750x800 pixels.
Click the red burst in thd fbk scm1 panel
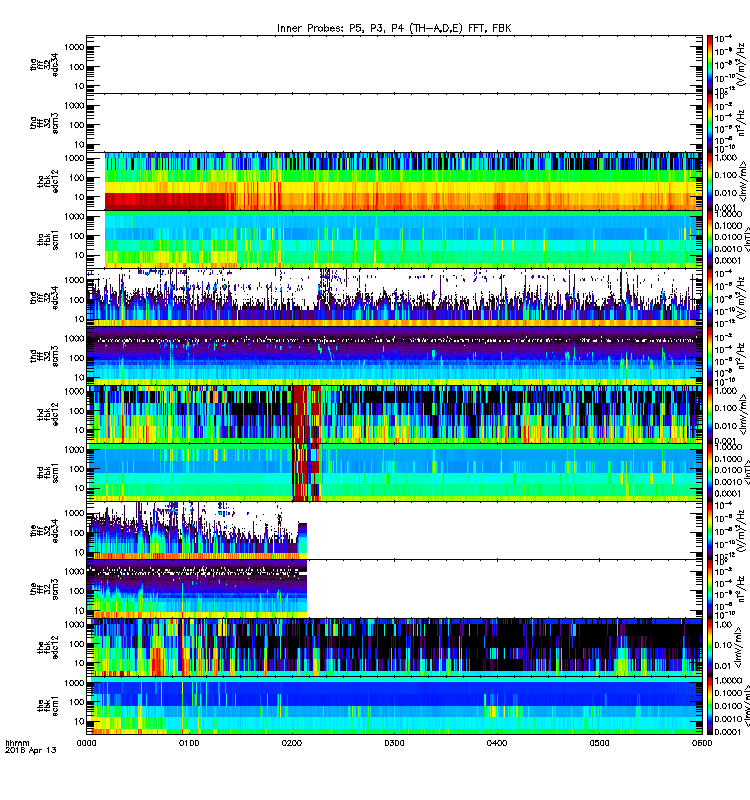pyautogui.click(x=306, y=472)
